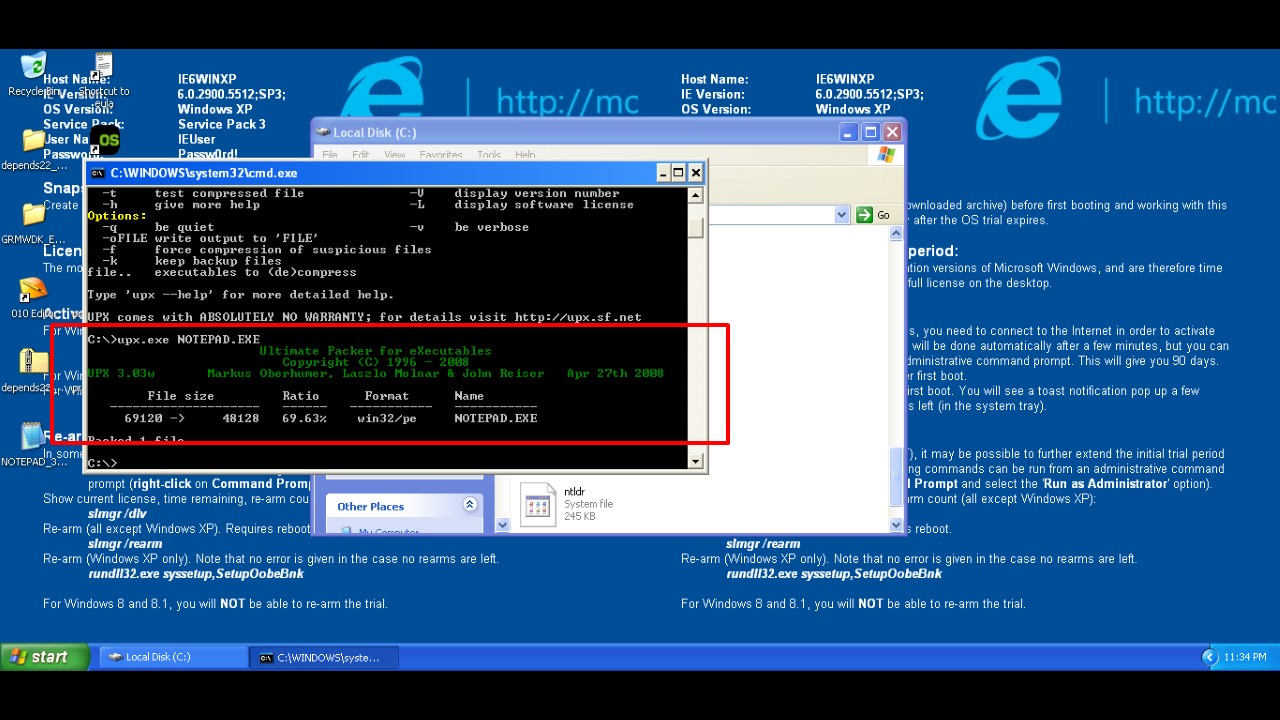Click the cmd.exe window title bar text
This screenshot has width=1280, height=720.
[204, 173]
